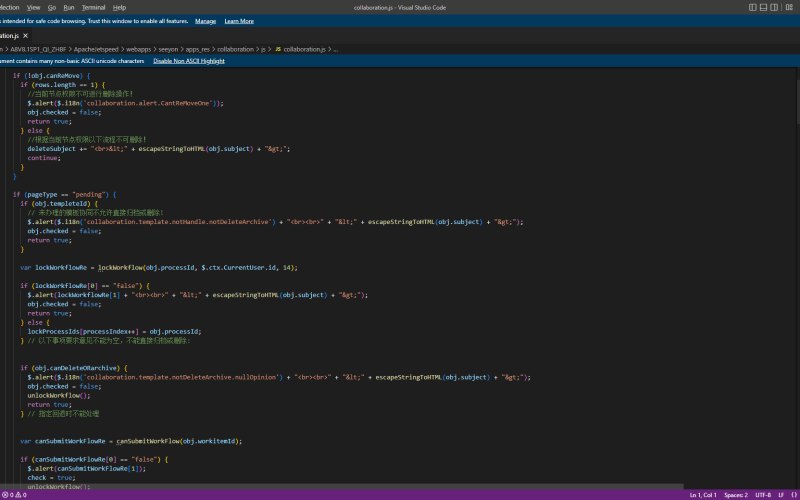Change indentation via Spaces: 2
The image size is (800, 500).
coord(736,495)
